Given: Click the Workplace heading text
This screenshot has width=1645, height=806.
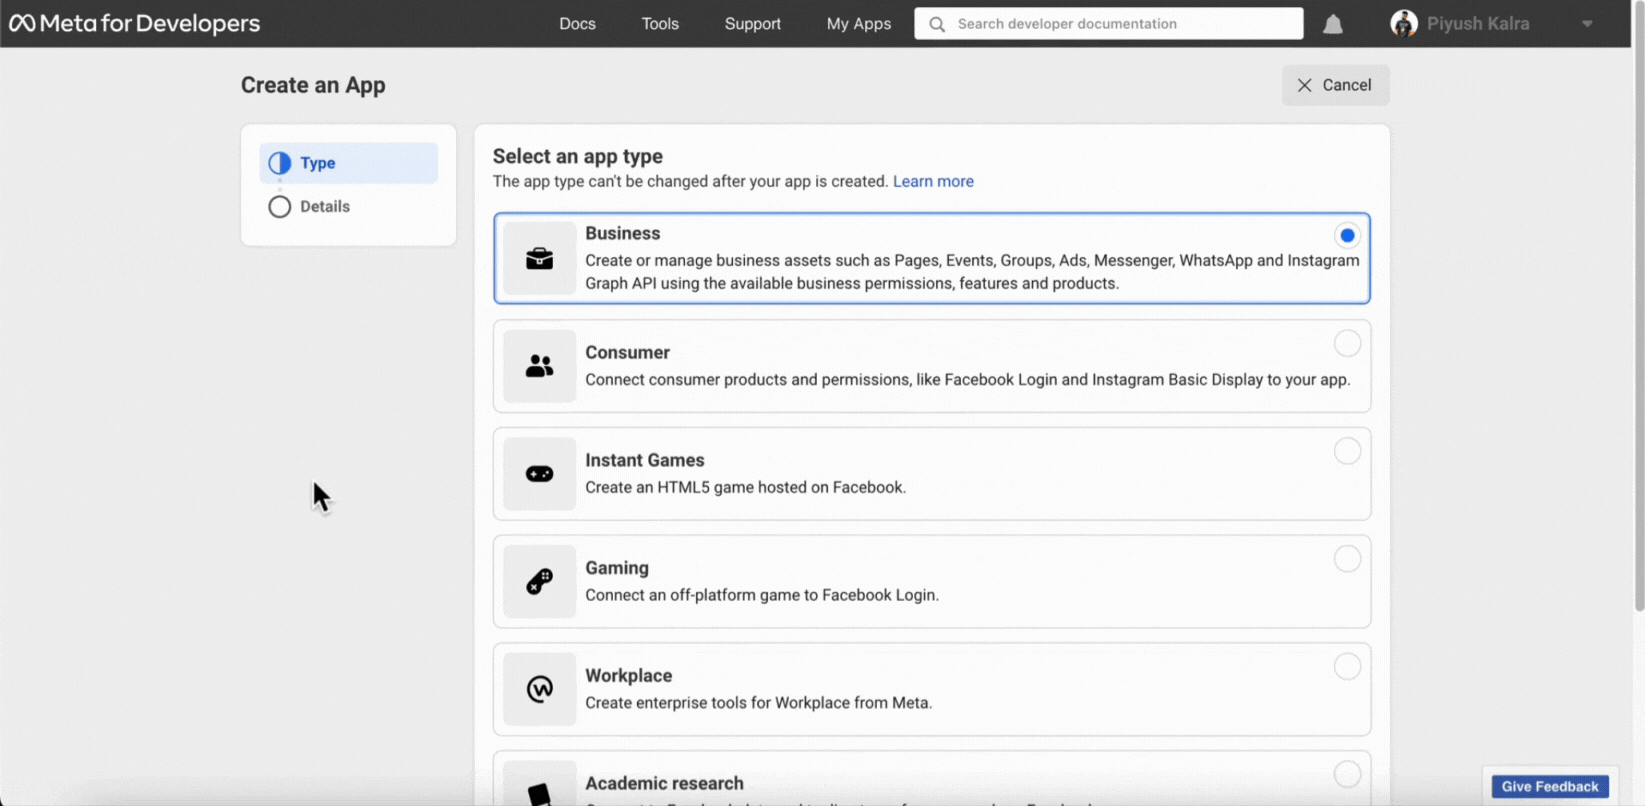Looking at the screenshot, I should click(x=629, y=676).
